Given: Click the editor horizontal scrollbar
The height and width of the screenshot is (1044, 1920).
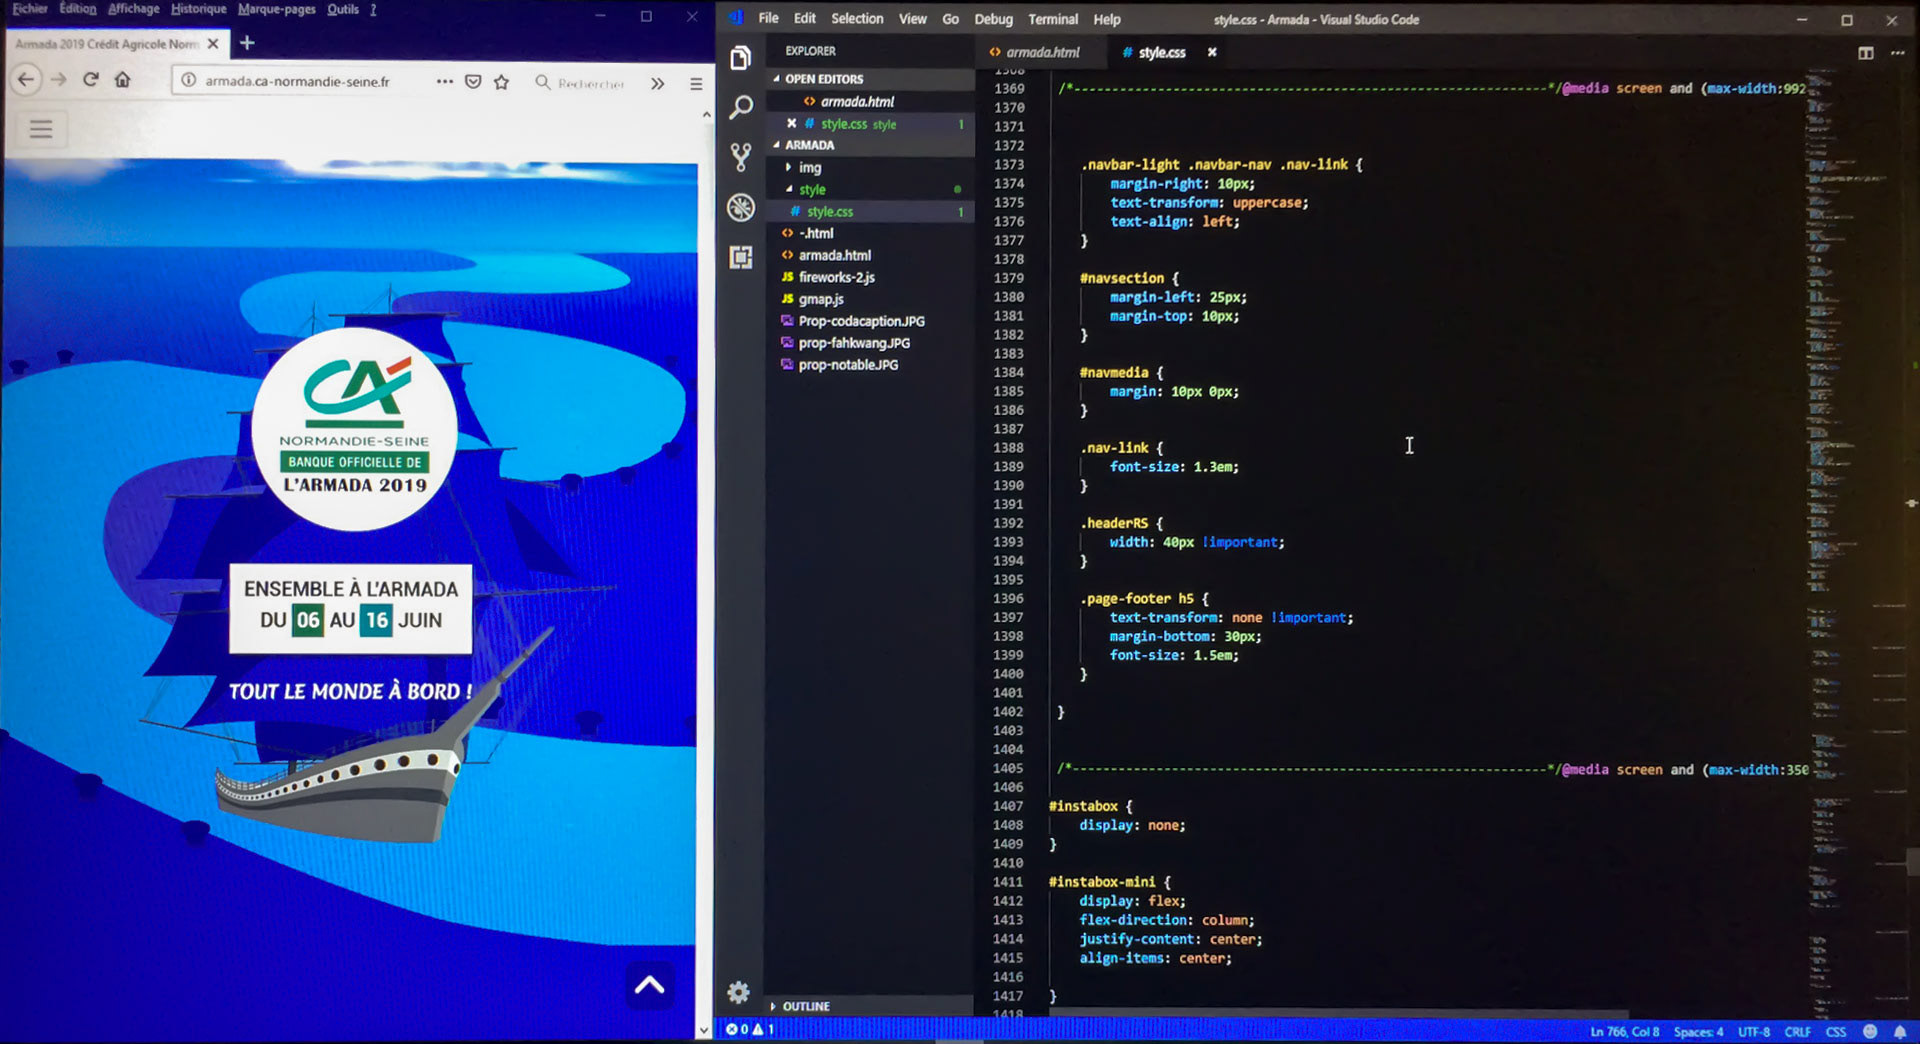Looking at the screenshot, I should [1340, 1013].
